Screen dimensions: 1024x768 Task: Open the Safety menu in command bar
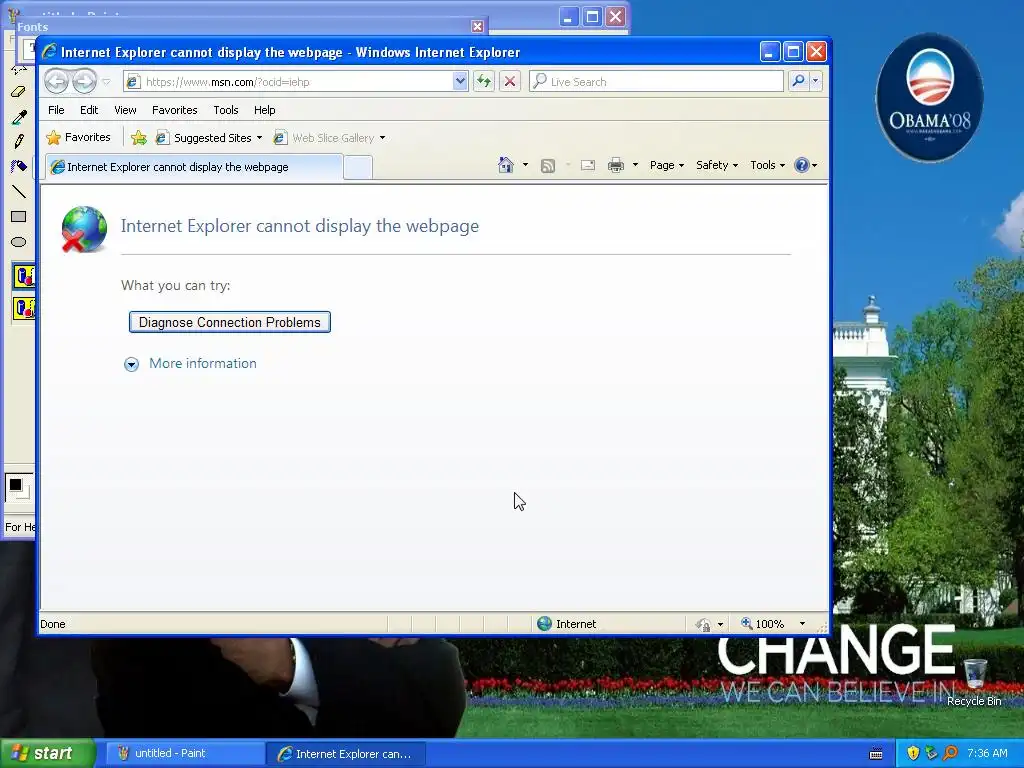tap(716, 165)
